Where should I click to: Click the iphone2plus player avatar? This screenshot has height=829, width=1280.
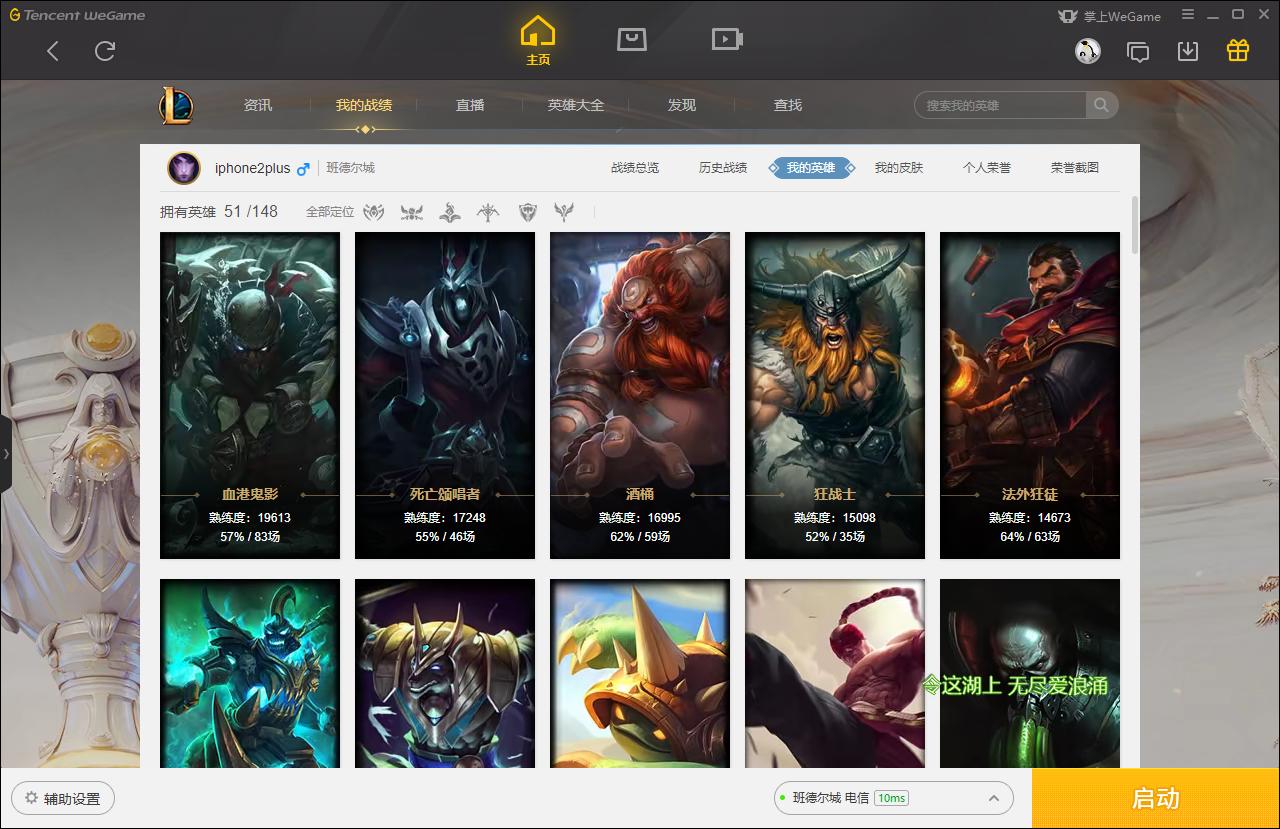coord(184,168)
